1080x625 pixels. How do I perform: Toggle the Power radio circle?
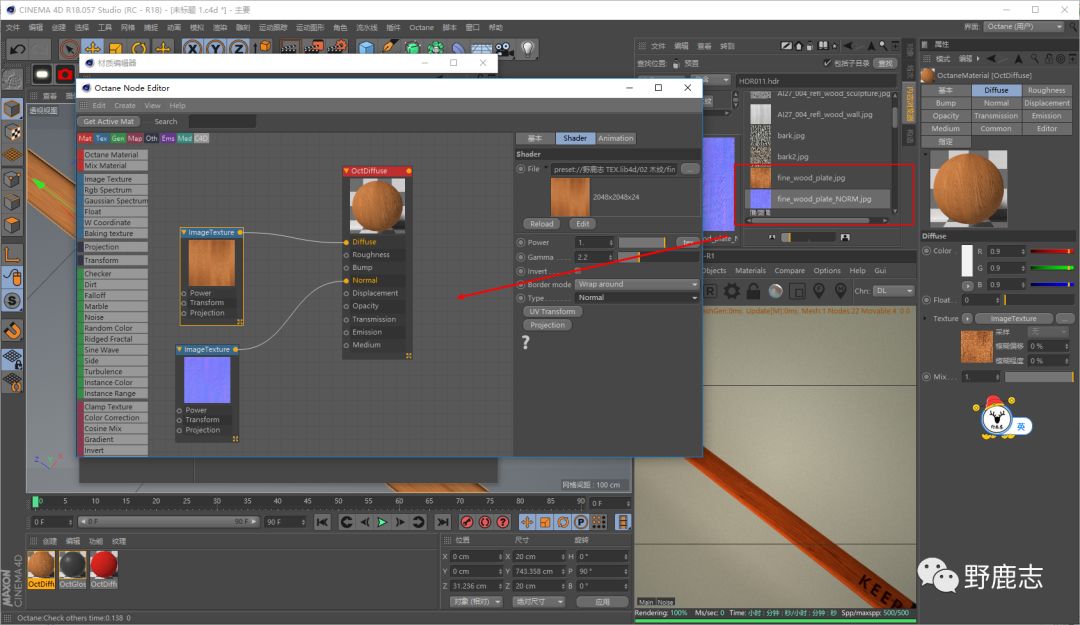pyautogui.click(x=520, y=242)
